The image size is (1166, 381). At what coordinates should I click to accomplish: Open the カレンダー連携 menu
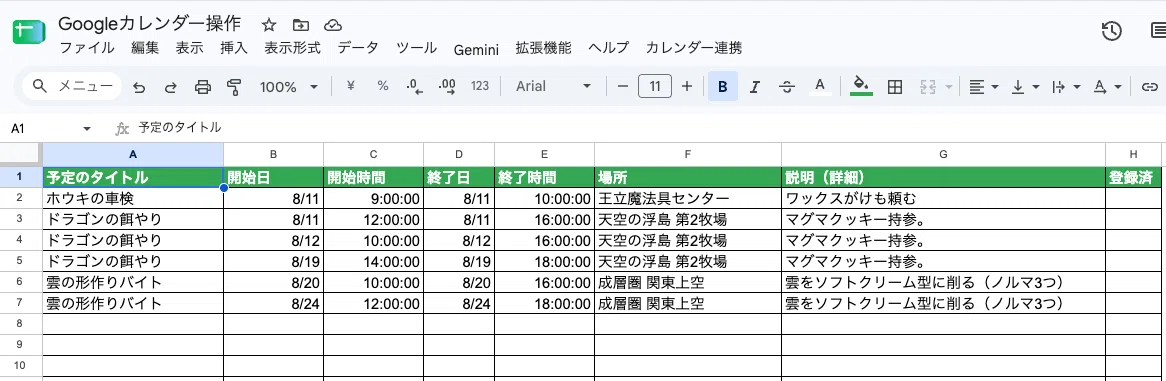click(694, 48)
